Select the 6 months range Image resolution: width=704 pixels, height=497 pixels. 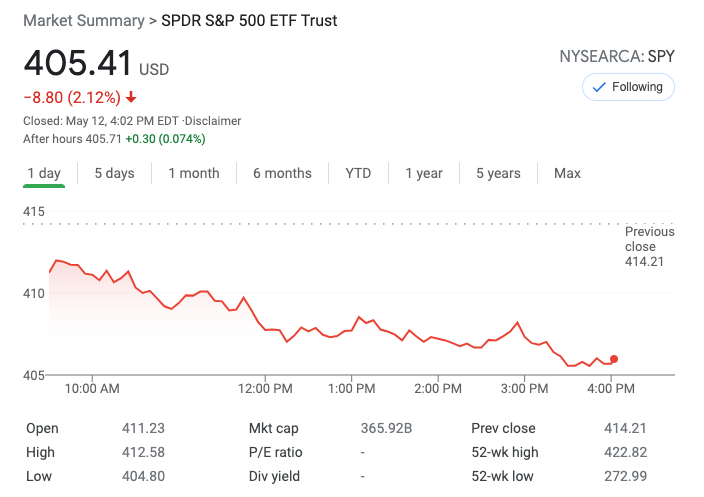click(282, 173)
